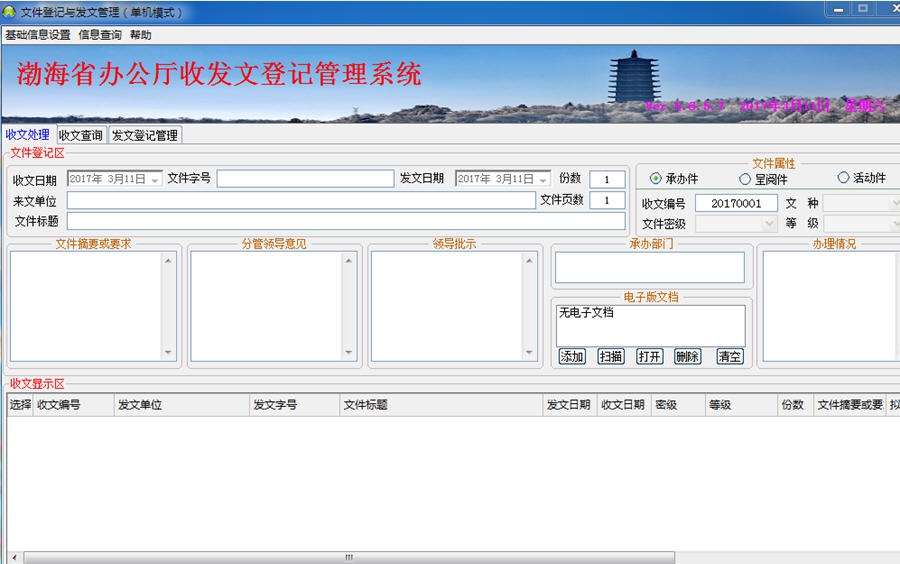Click scroll-up arrow in 分管领导意见 box

pyautogui.click(x=349, y=260)
